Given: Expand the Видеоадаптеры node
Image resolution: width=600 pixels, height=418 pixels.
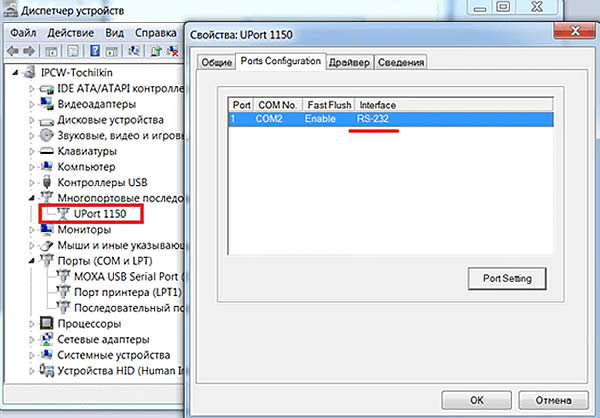Looking at the screenshot, I should [x=32, y=104].
